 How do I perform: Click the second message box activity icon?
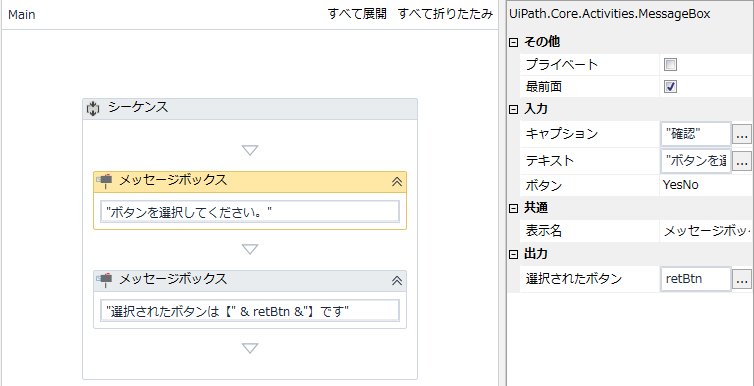coord(104,279)
